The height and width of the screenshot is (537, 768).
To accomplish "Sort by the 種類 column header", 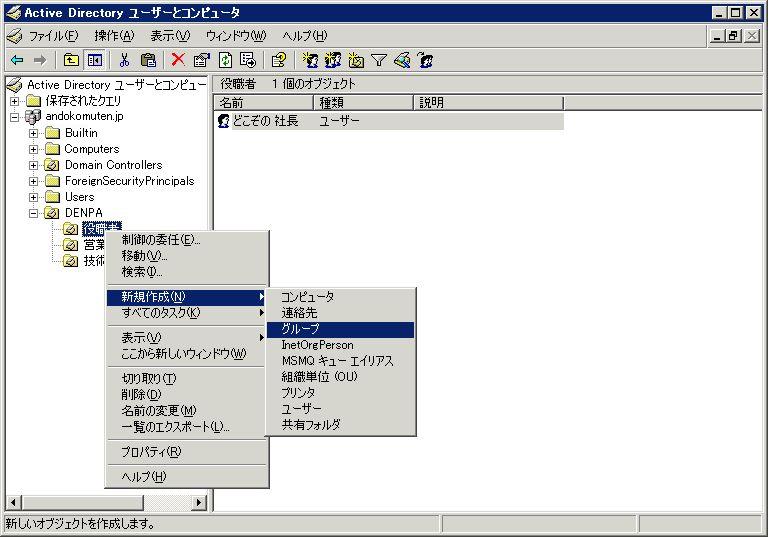I will click(363, 103).
